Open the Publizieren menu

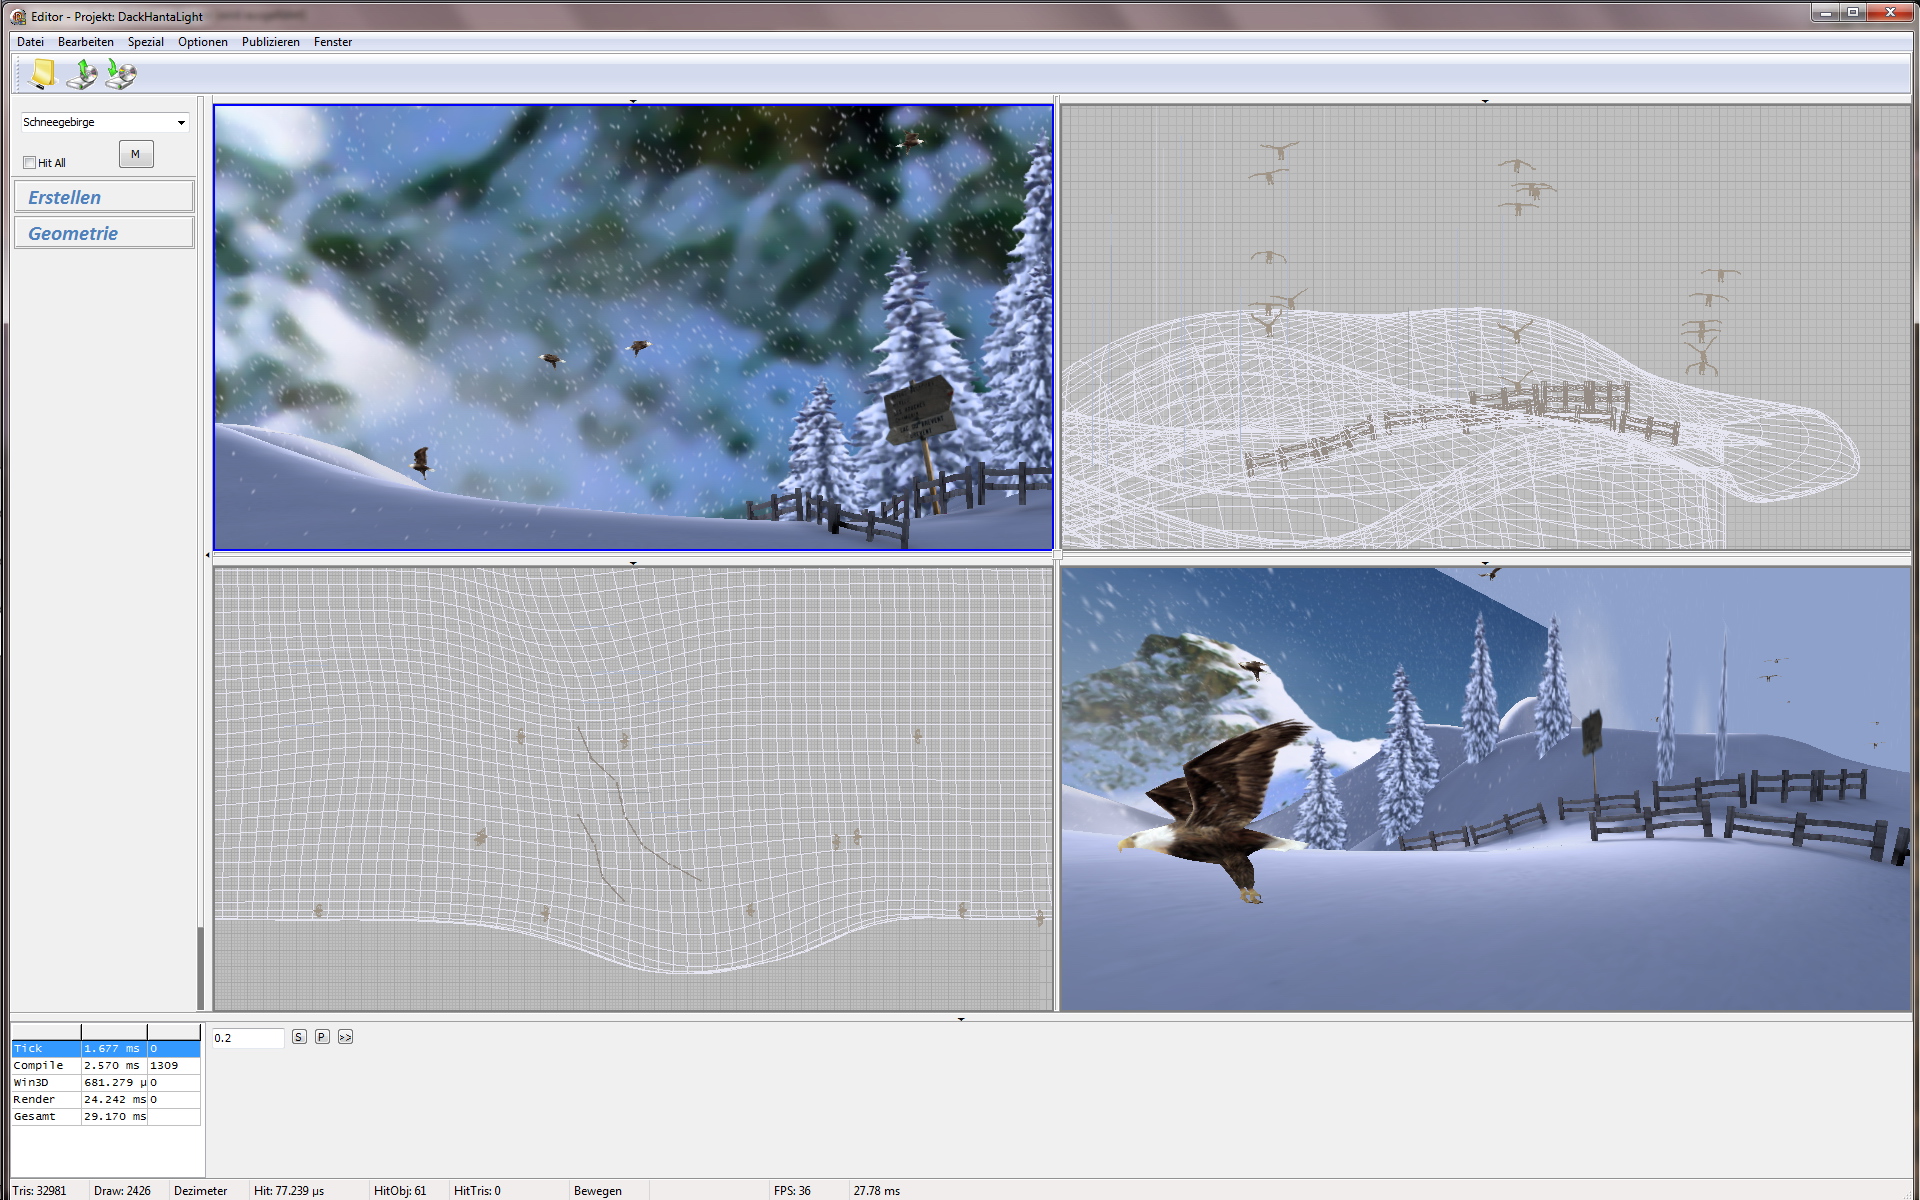270,42
